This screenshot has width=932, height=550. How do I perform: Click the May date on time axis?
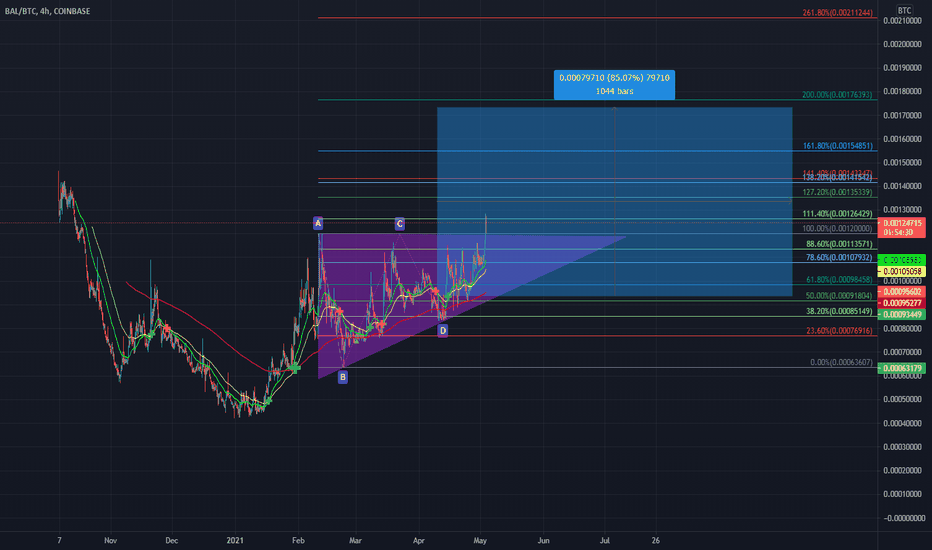point(480,540)
